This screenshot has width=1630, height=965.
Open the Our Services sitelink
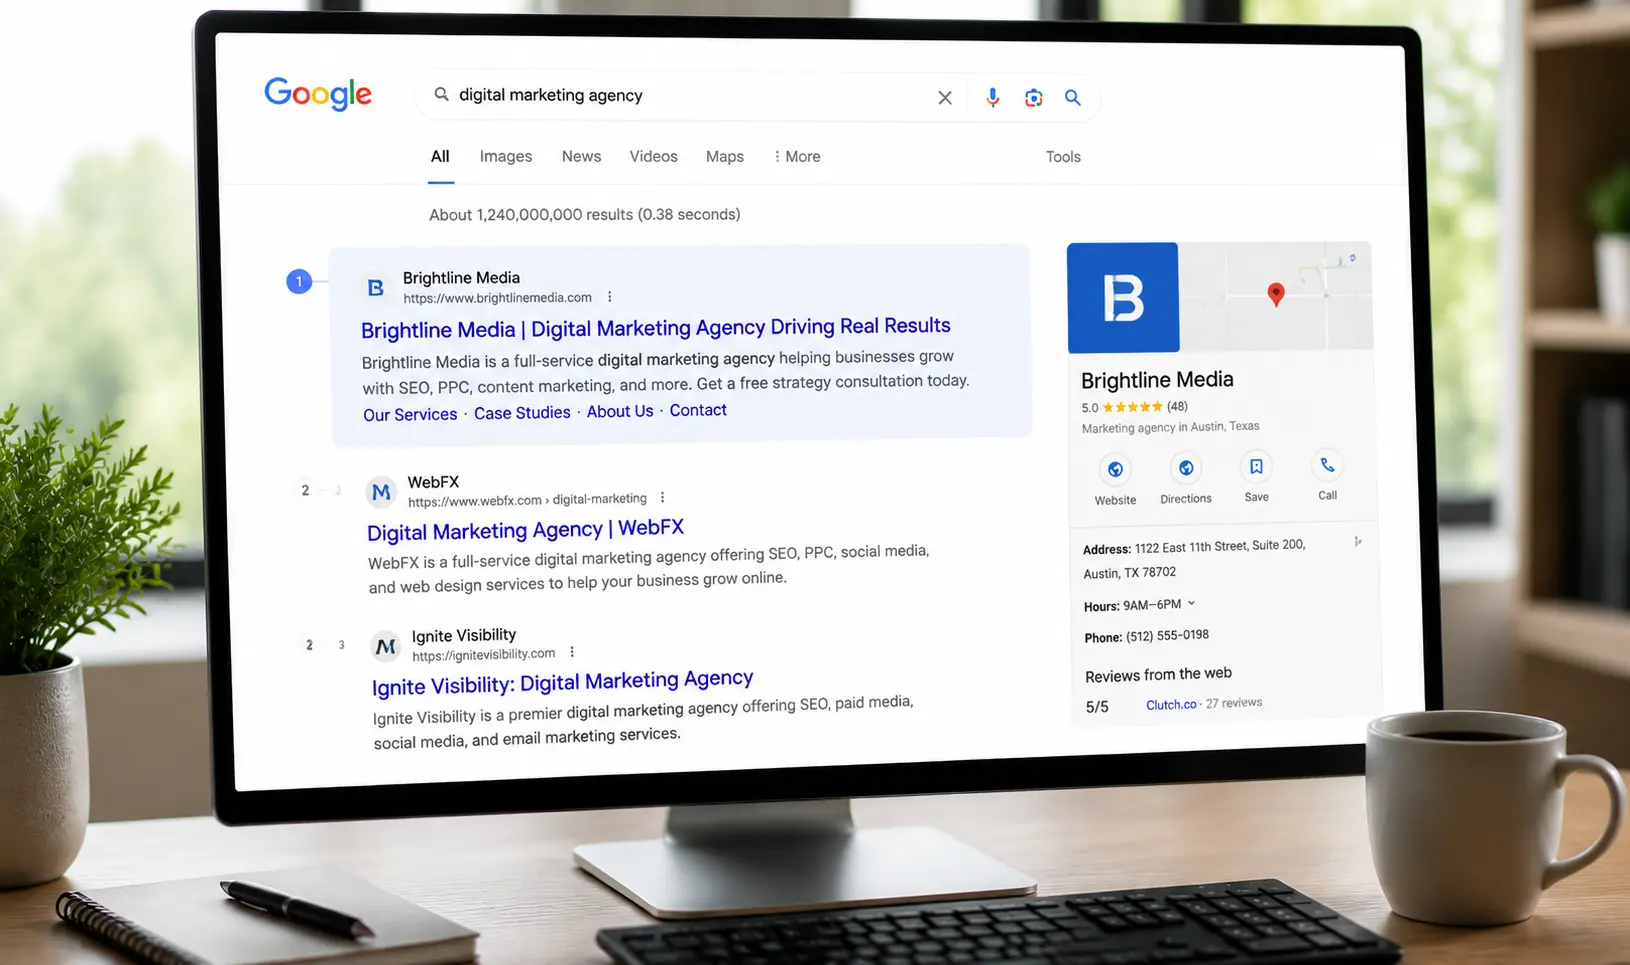(410, 414)
